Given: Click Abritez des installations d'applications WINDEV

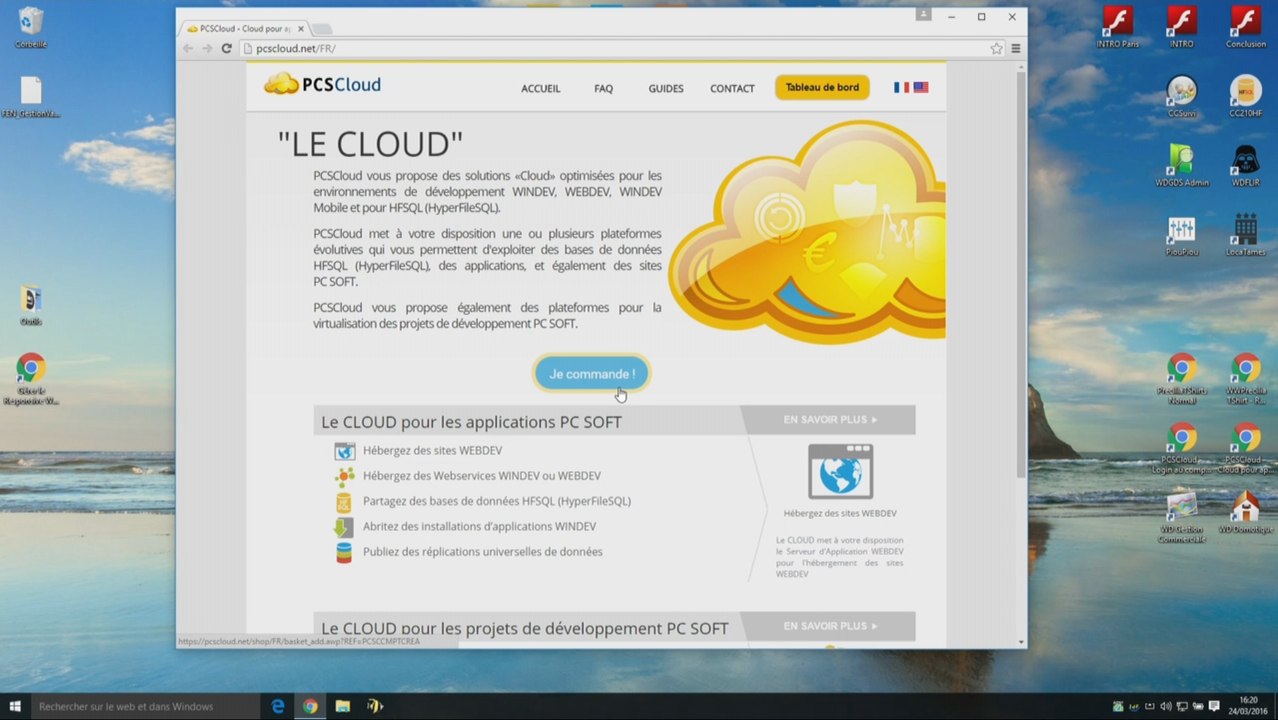Looking at the screenshot, I should pyautogui.click(x=479, y=527).
